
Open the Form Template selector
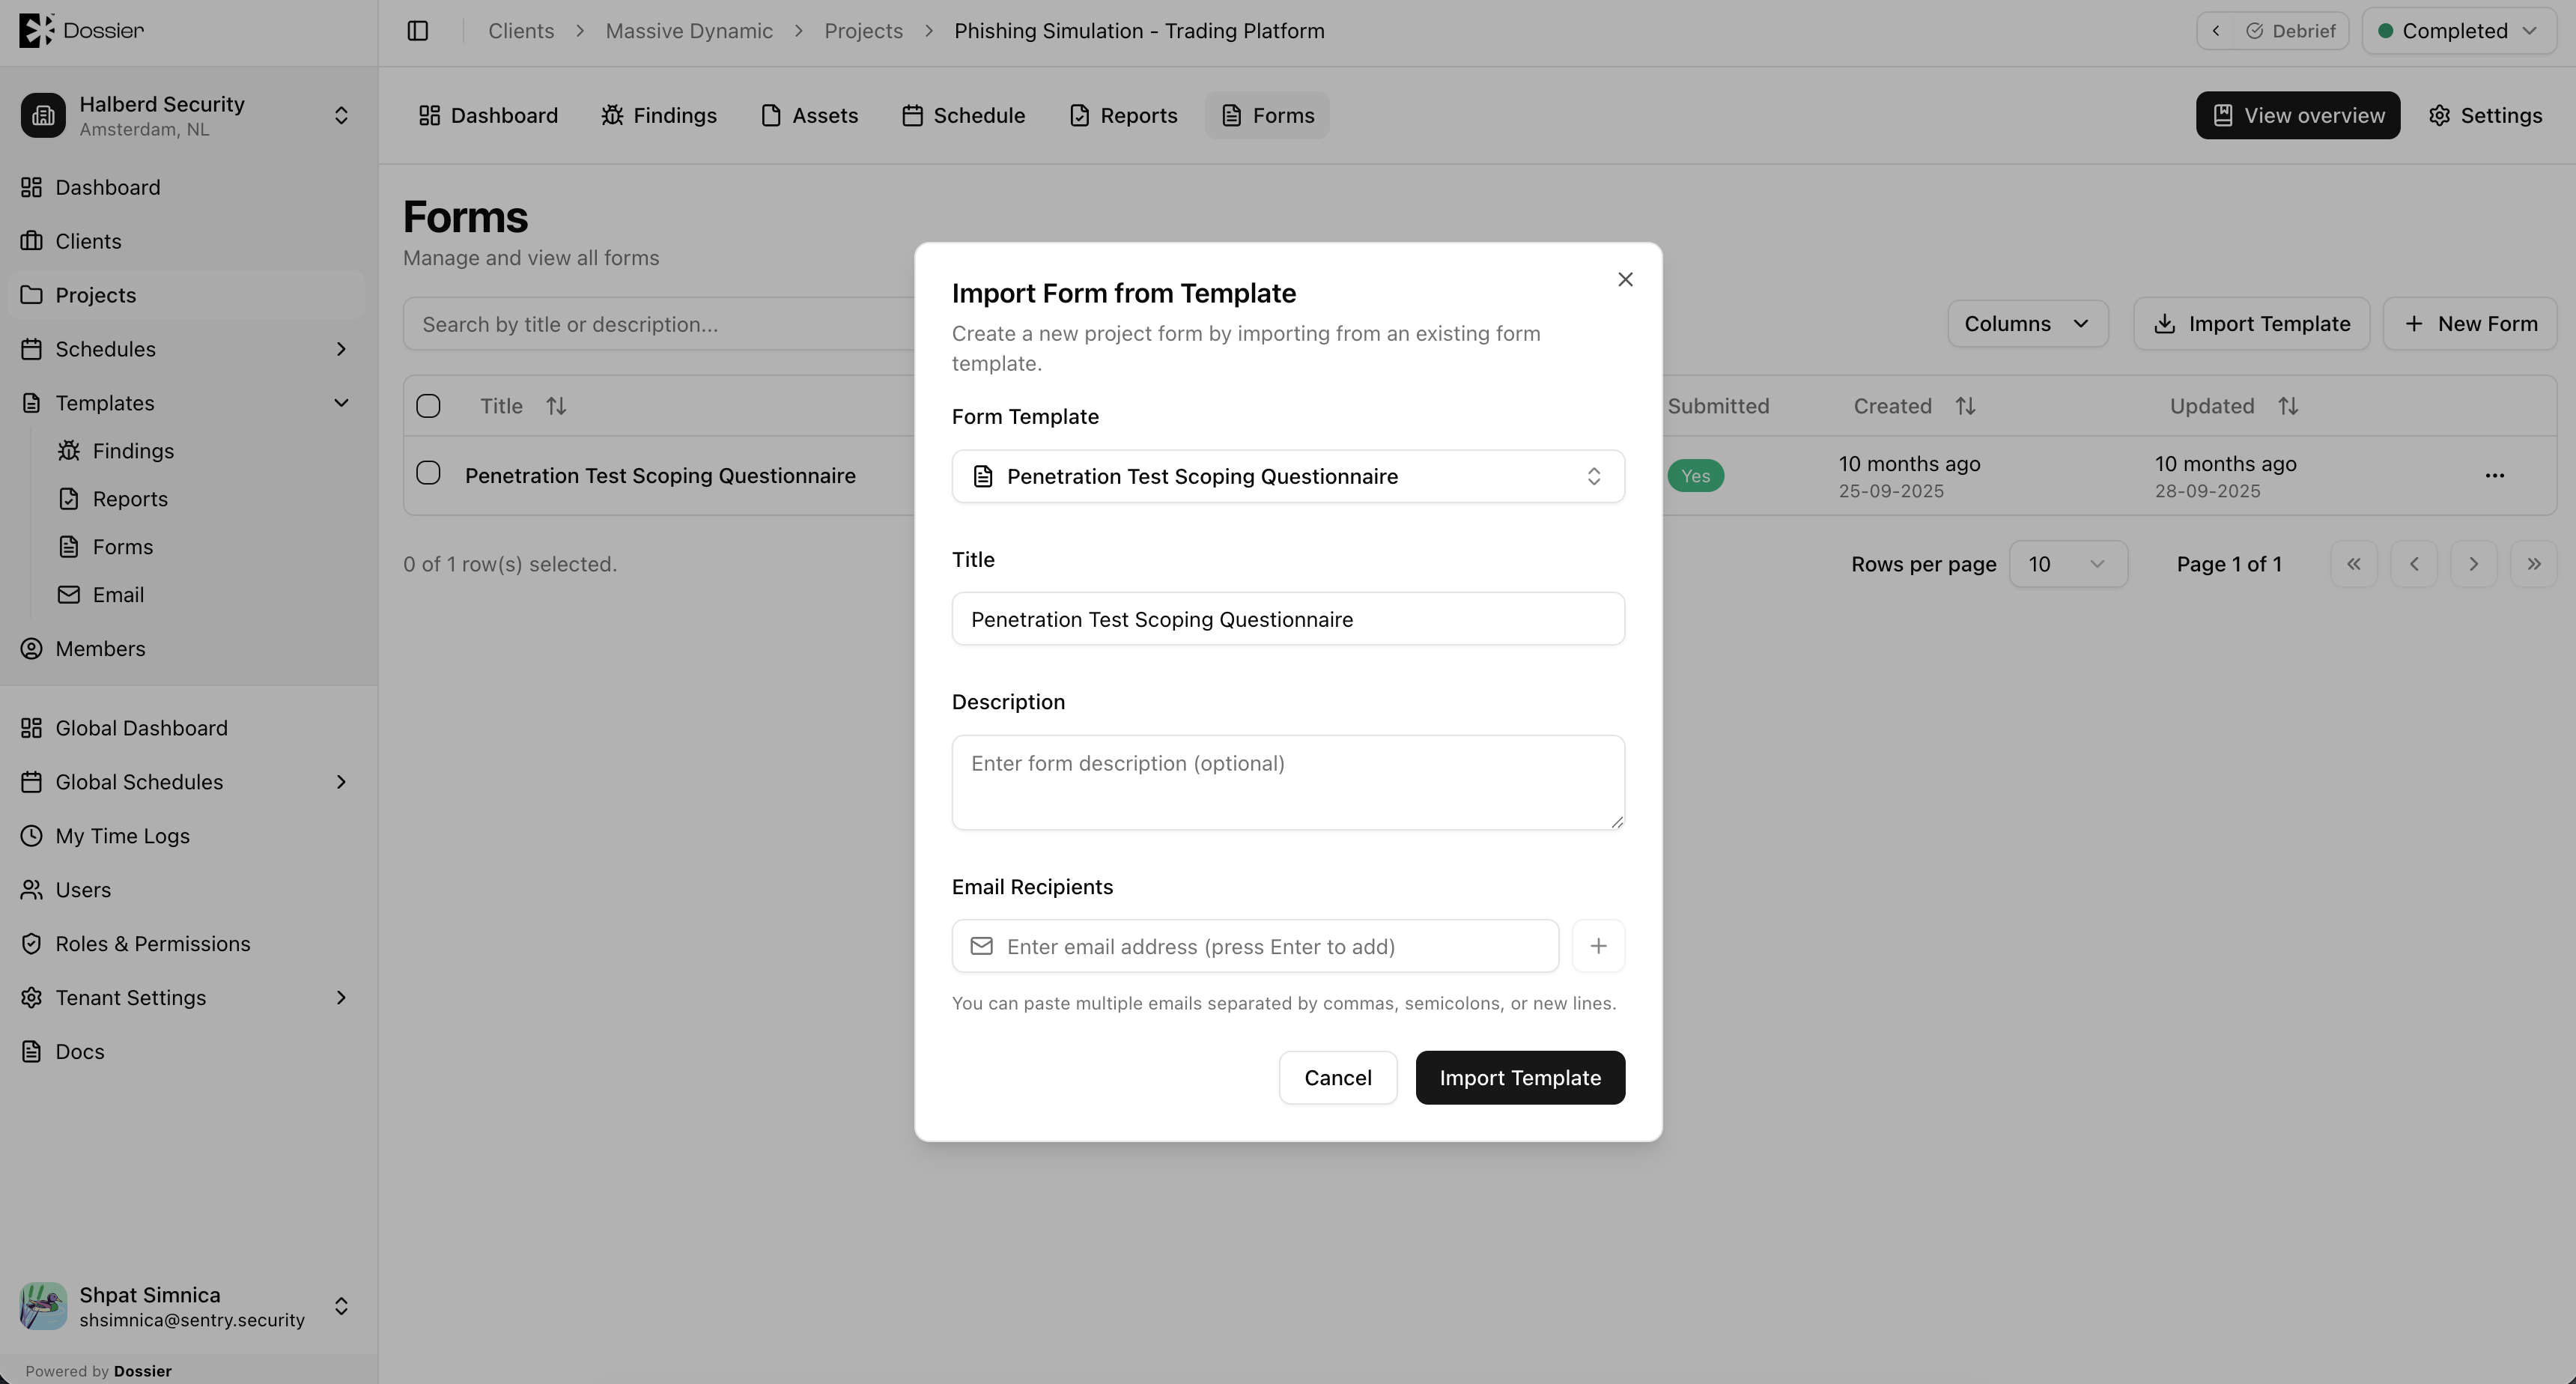(x=1288, y=476)
